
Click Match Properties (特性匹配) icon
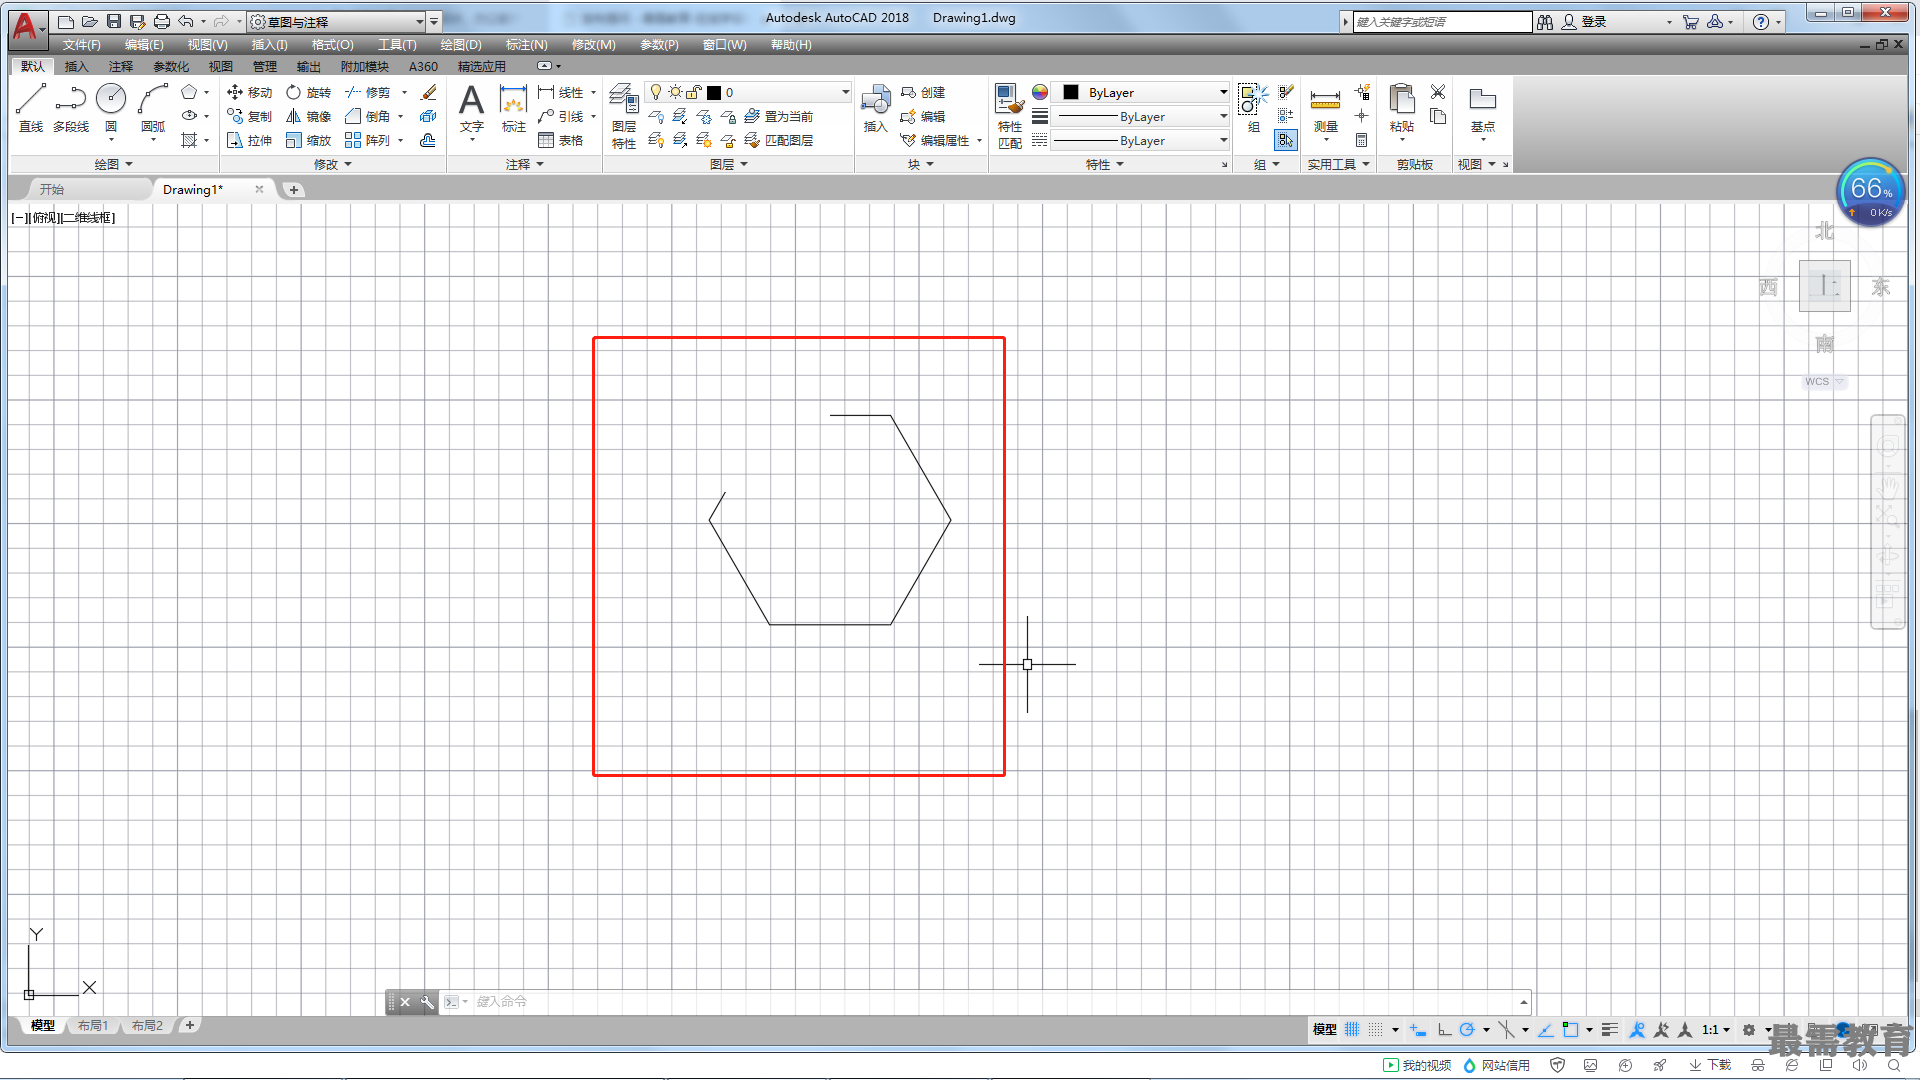click(x=1010, y=116)
